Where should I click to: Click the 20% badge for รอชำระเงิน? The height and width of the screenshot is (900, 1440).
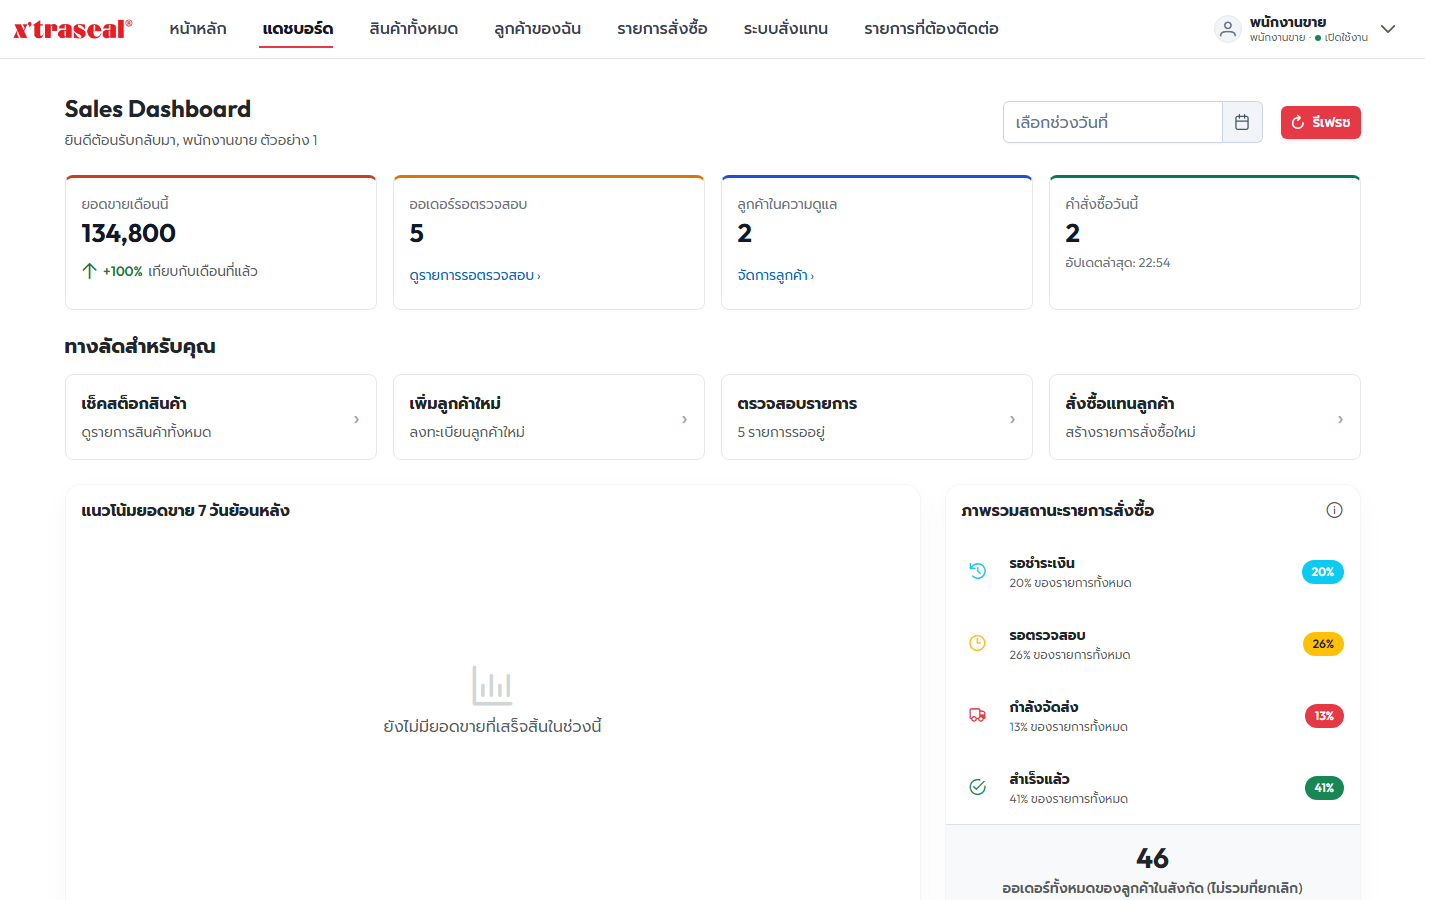tap(1323, 572)
